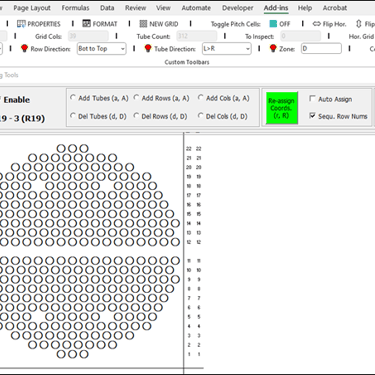Open the Formulas tab

pos(75,8)
